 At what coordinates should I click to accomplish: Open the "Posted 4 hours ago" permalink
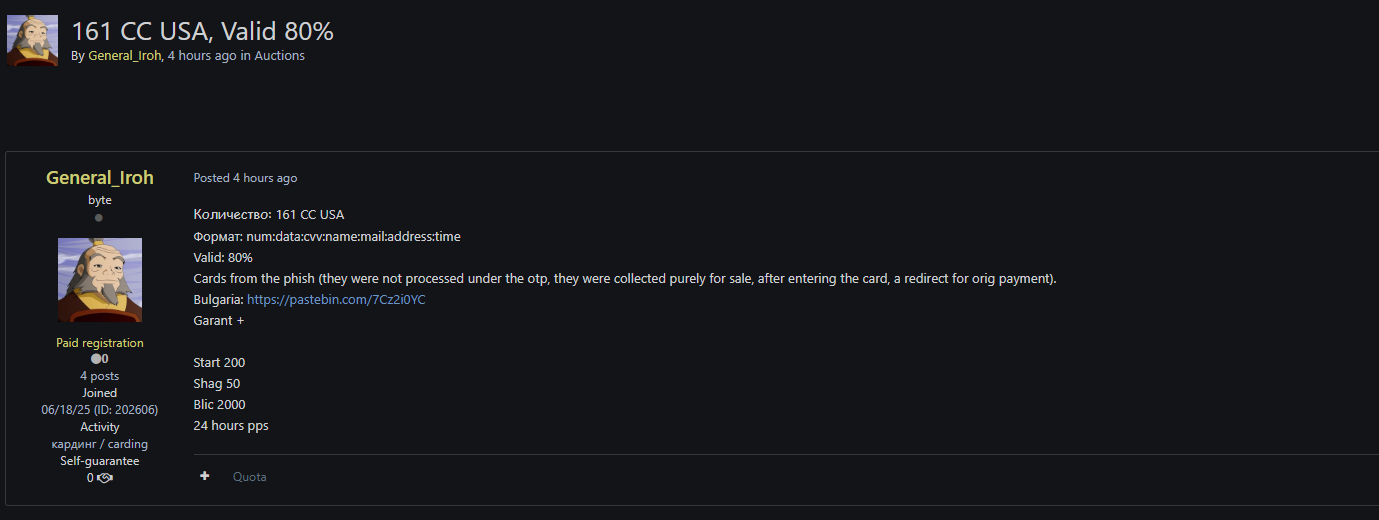(x=245, y=178)
